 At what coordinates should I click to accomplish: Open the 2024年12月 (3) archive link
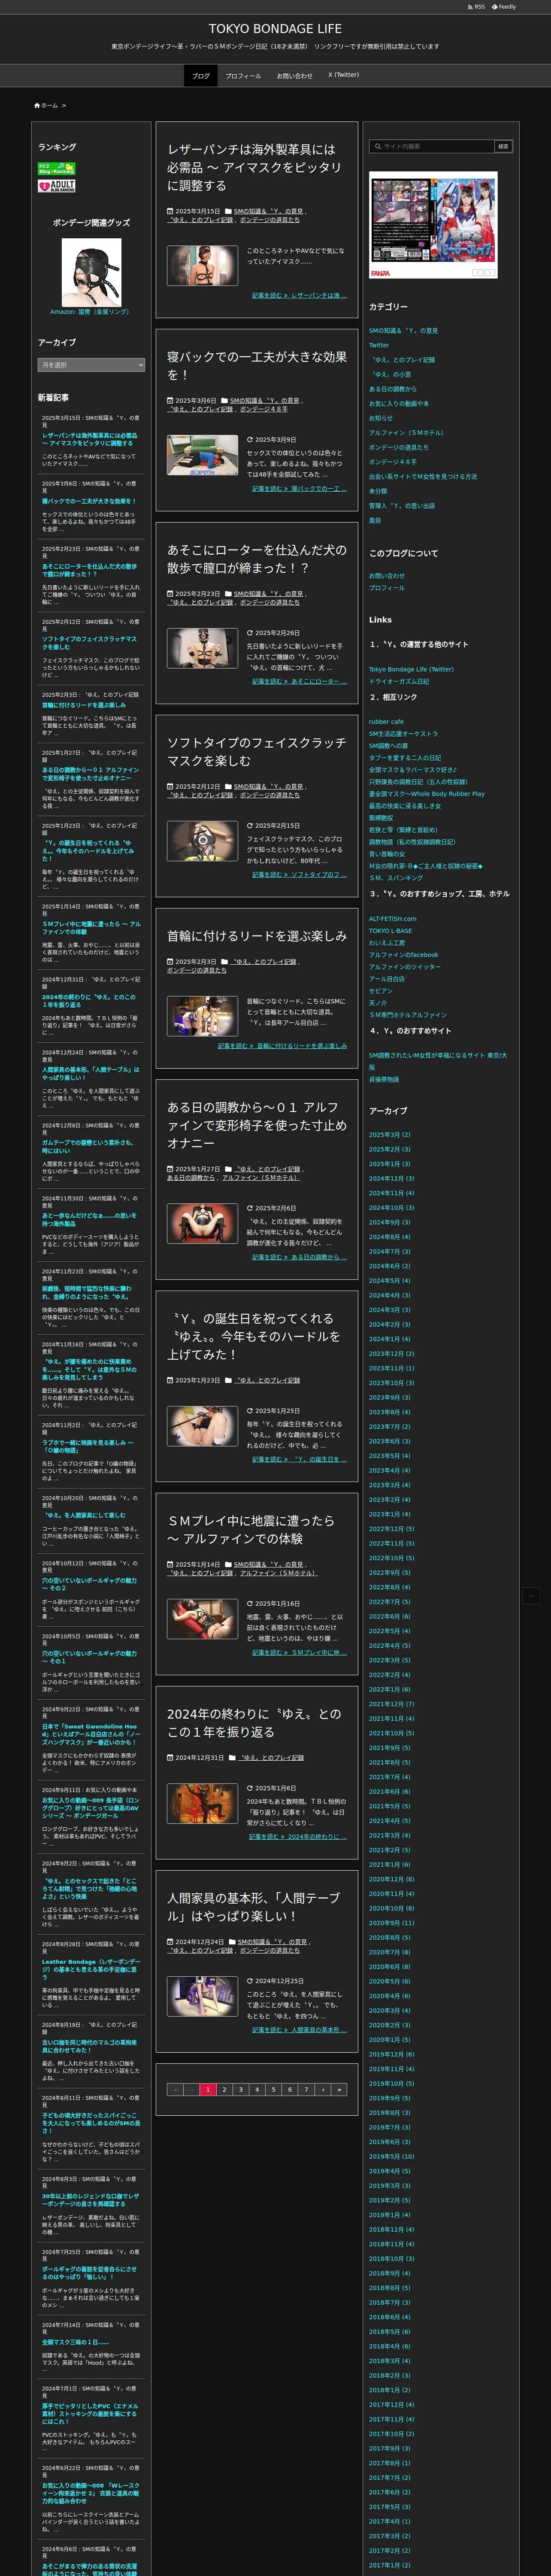point(392,1178)
